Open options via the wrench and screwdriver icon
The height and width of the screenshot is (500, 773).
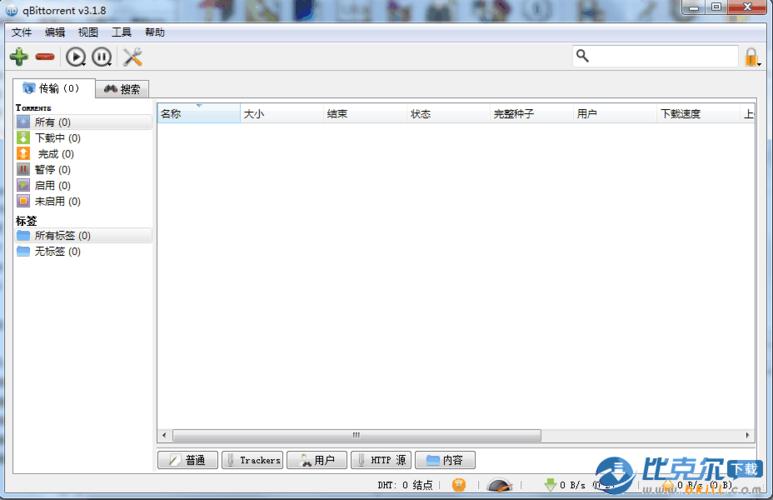[x=133, y=57]
